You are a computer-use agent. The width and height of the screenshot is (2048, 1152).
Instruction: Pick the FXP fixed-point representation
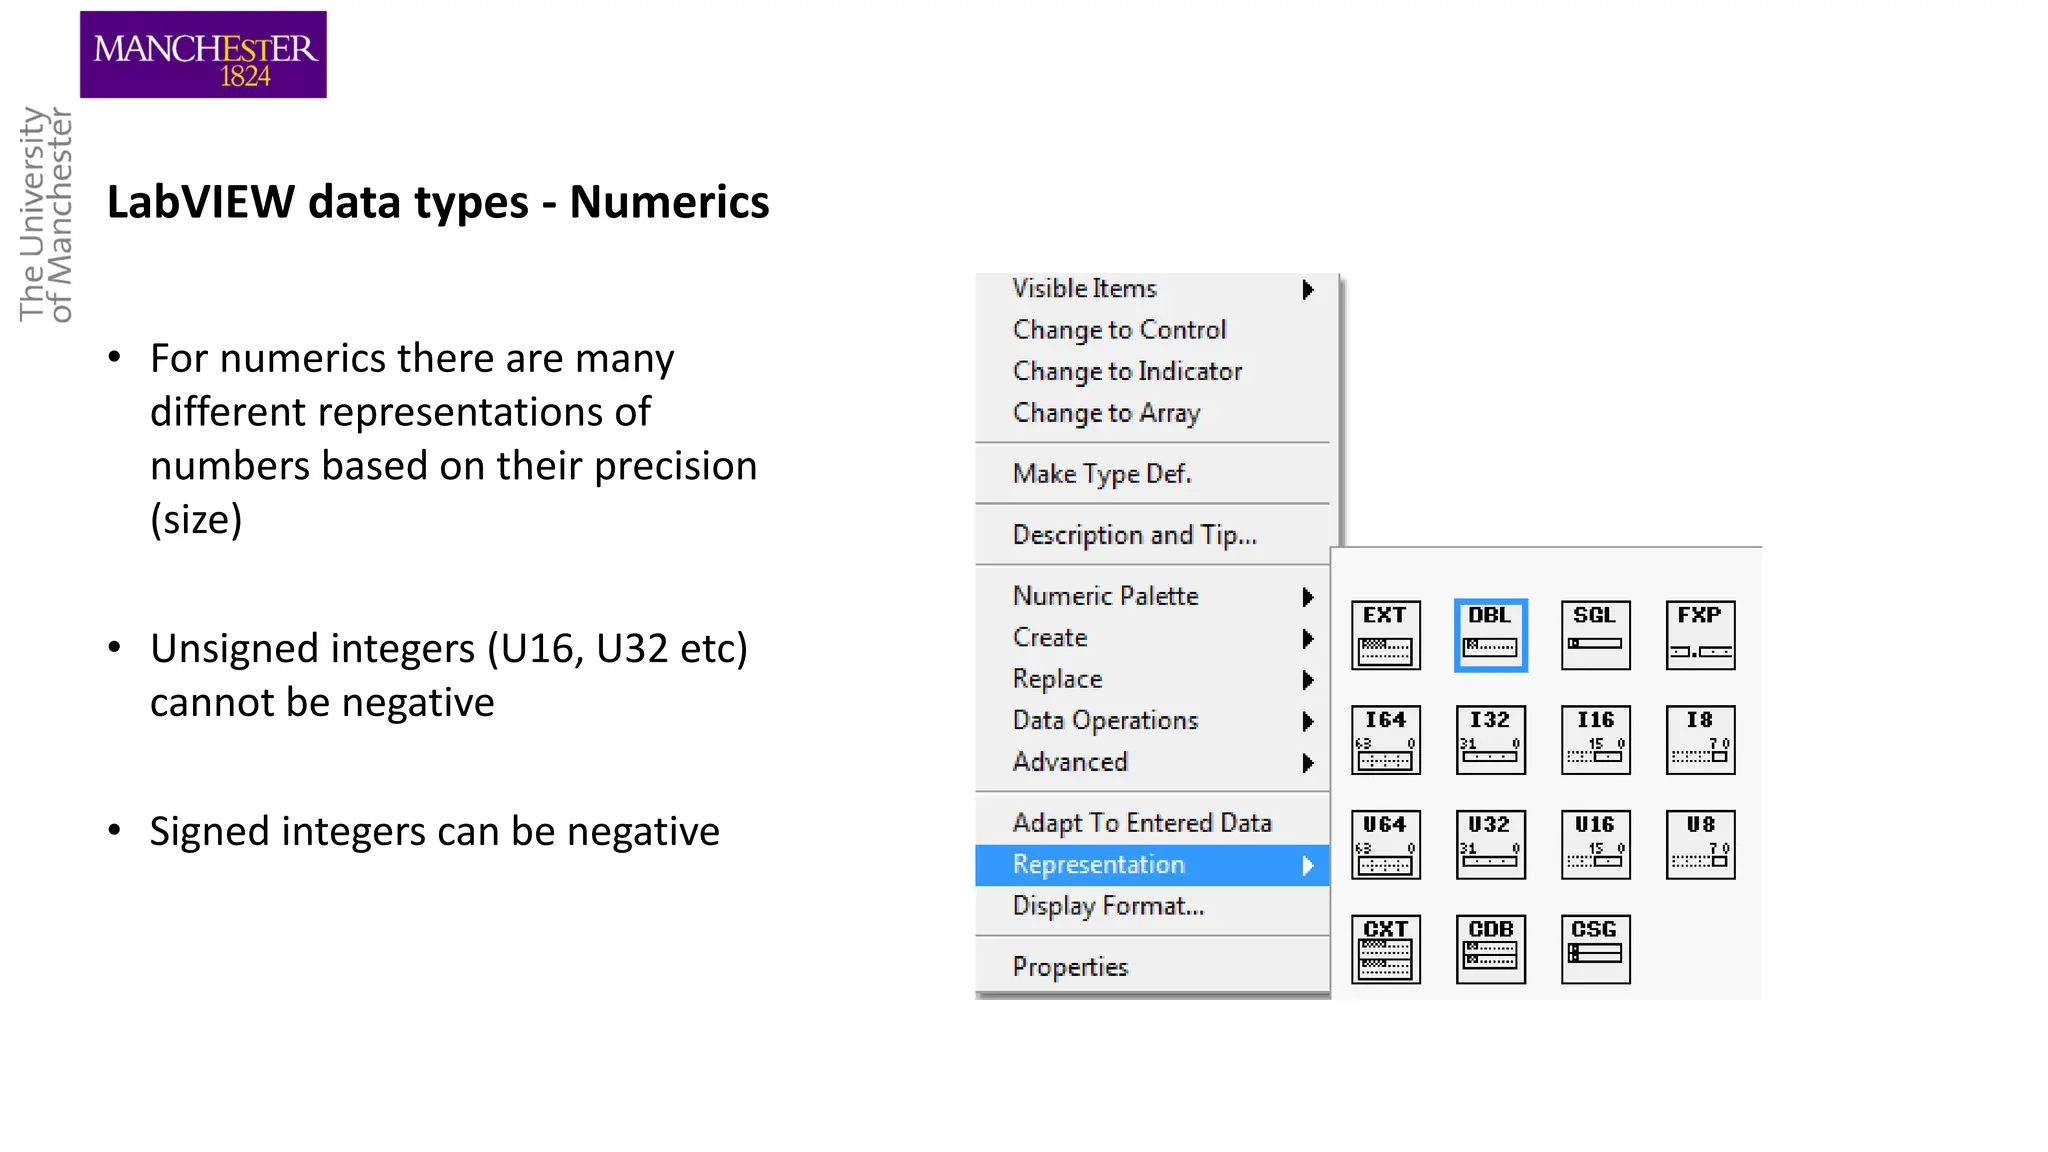(1700, 635)
